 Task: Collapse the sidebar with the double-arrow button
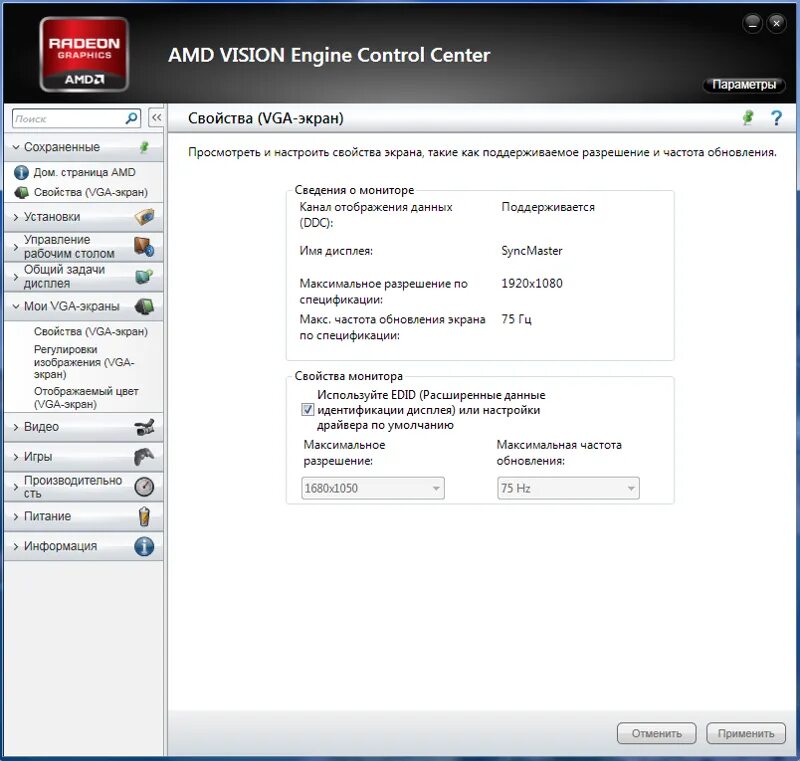[x=156, y=118]
